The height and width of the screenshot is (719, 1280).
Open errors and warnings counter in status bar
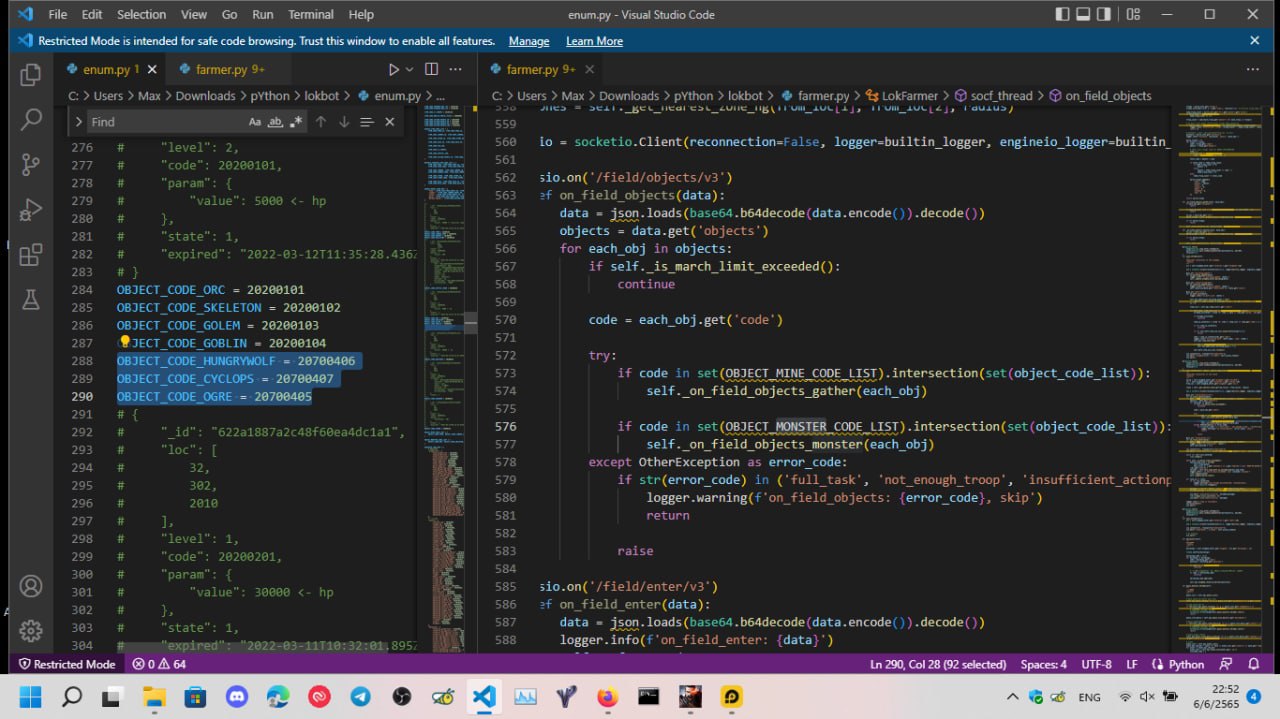click(x=159, y=664)
